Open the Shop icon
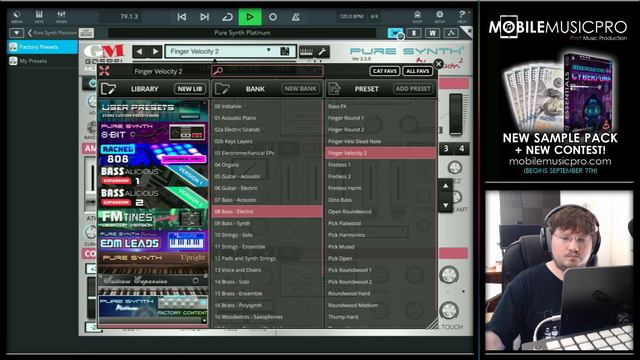The width and height of the screenshot is (640, 360). (x=417, y=16)
